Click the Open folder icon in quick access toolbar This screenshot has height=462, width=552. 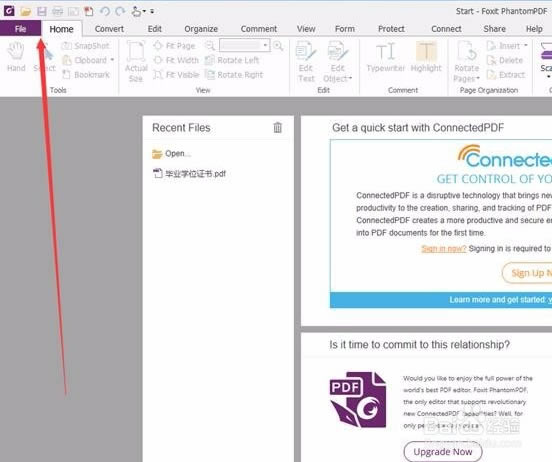(x=25, y=12)
